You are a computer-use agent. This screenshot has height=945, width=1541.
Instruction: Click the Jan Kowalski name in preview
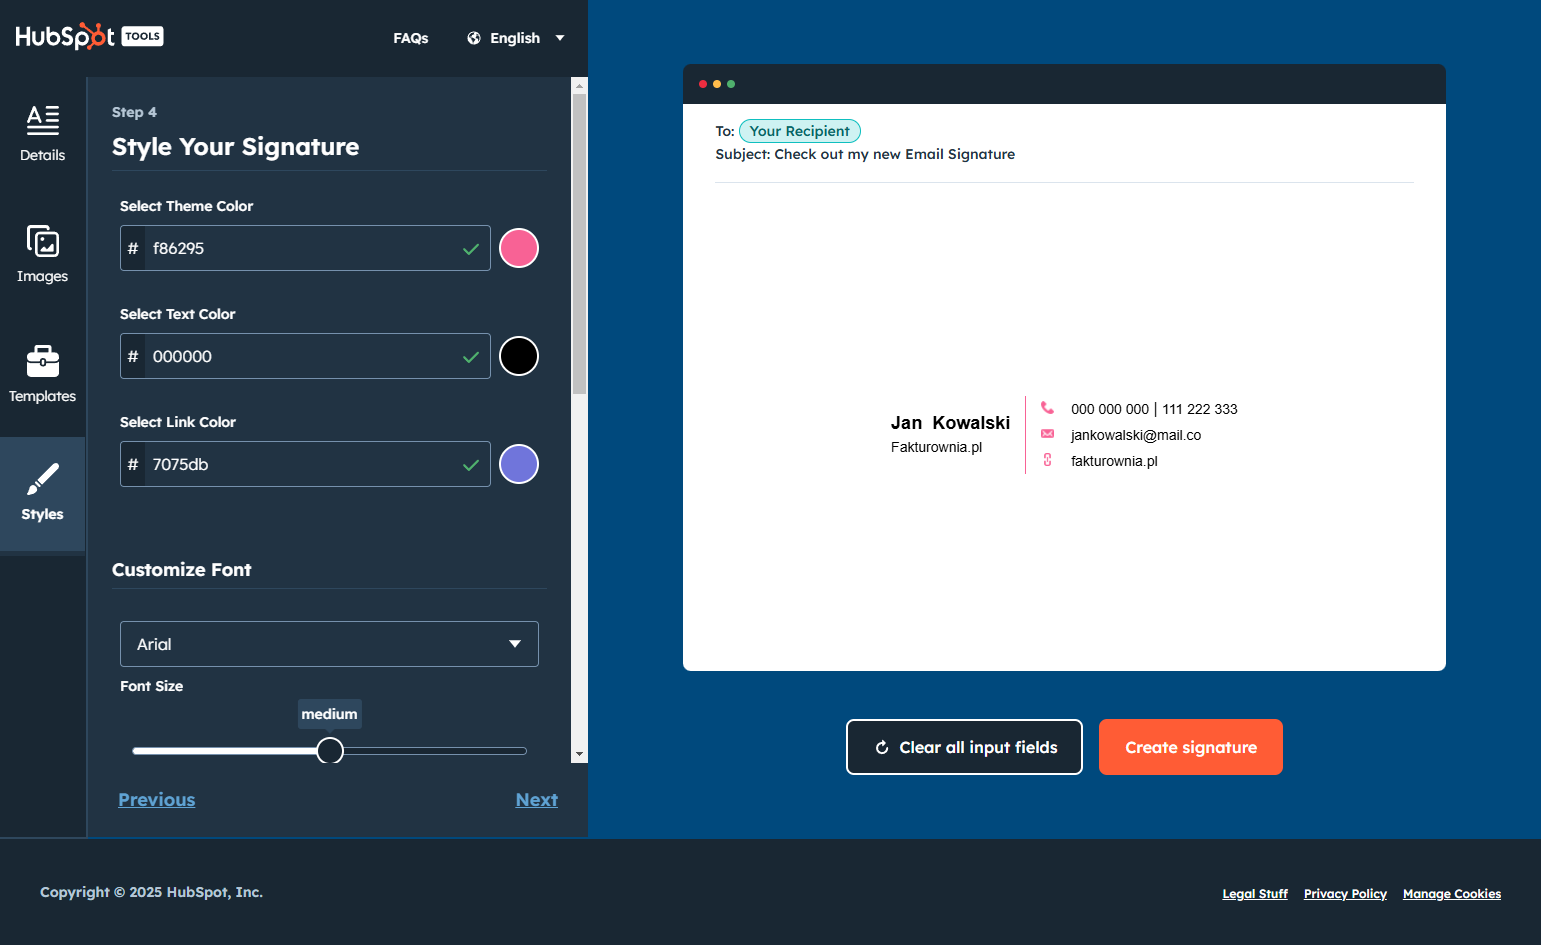pyautogui.click(x=950, y=423)
